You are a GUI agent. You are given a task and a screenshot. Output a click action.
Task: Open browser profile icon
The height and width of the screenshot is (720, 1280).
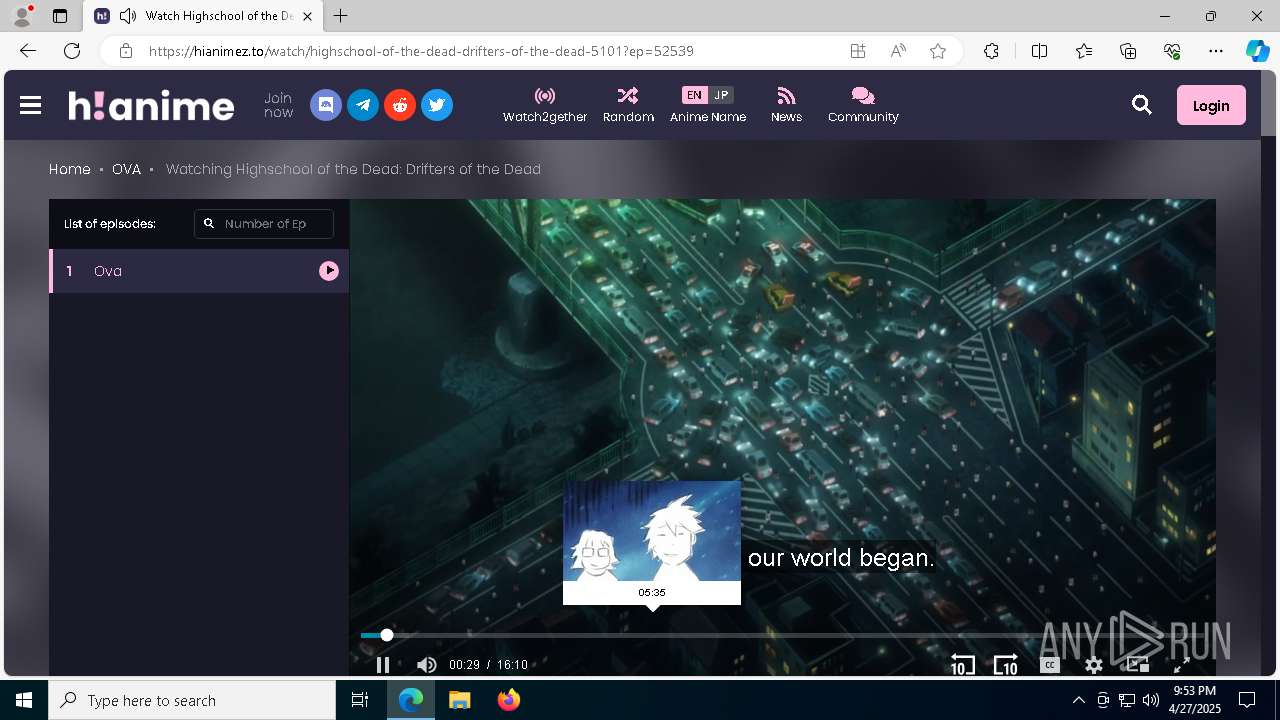[x=22, y=16]
